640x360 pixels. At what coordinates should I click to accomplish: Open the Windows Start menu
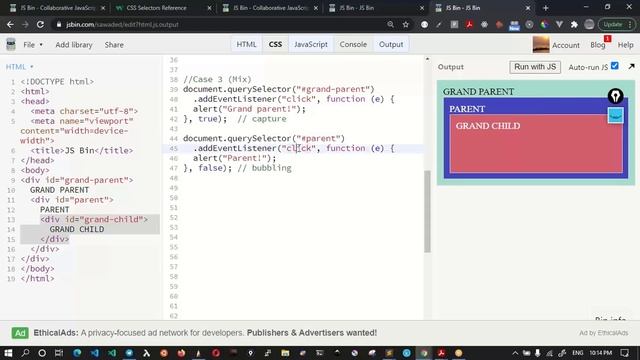[x=8, y=353]
